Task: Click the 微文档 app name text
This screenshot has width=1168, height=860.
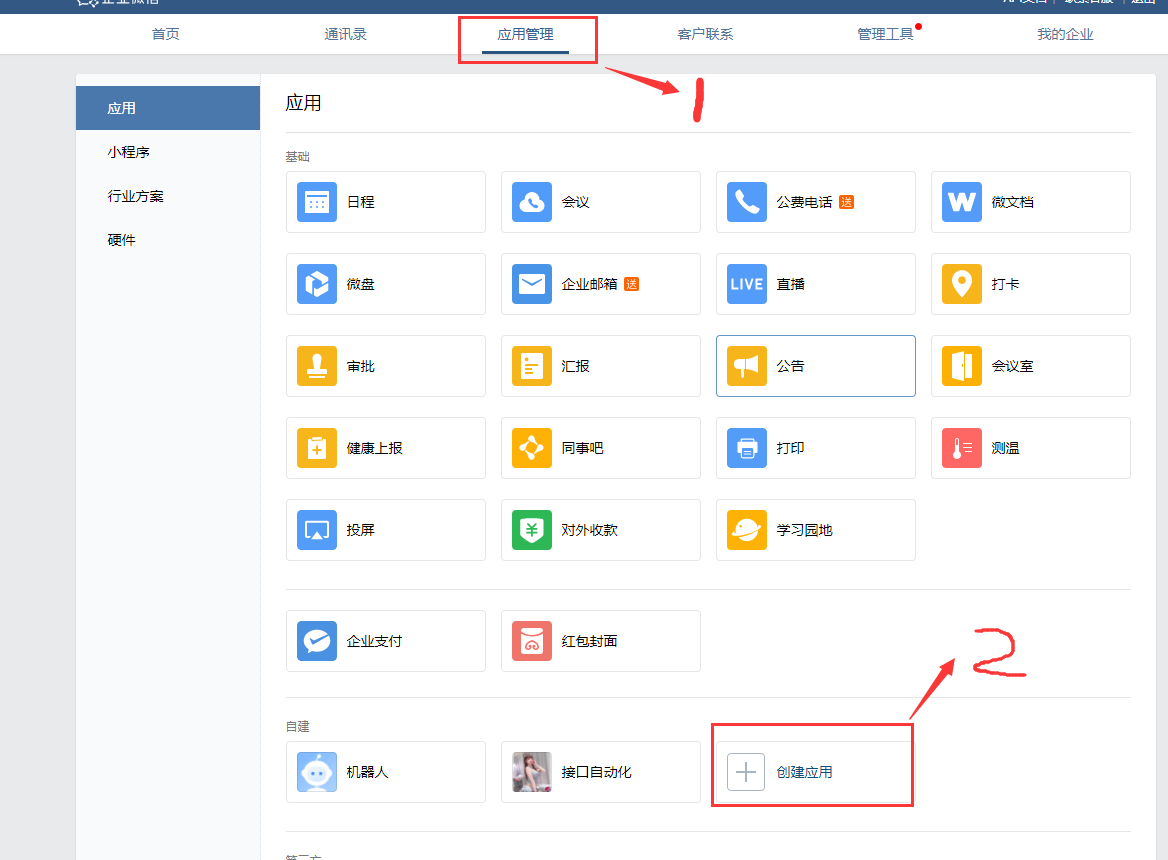Action: 1012,202
